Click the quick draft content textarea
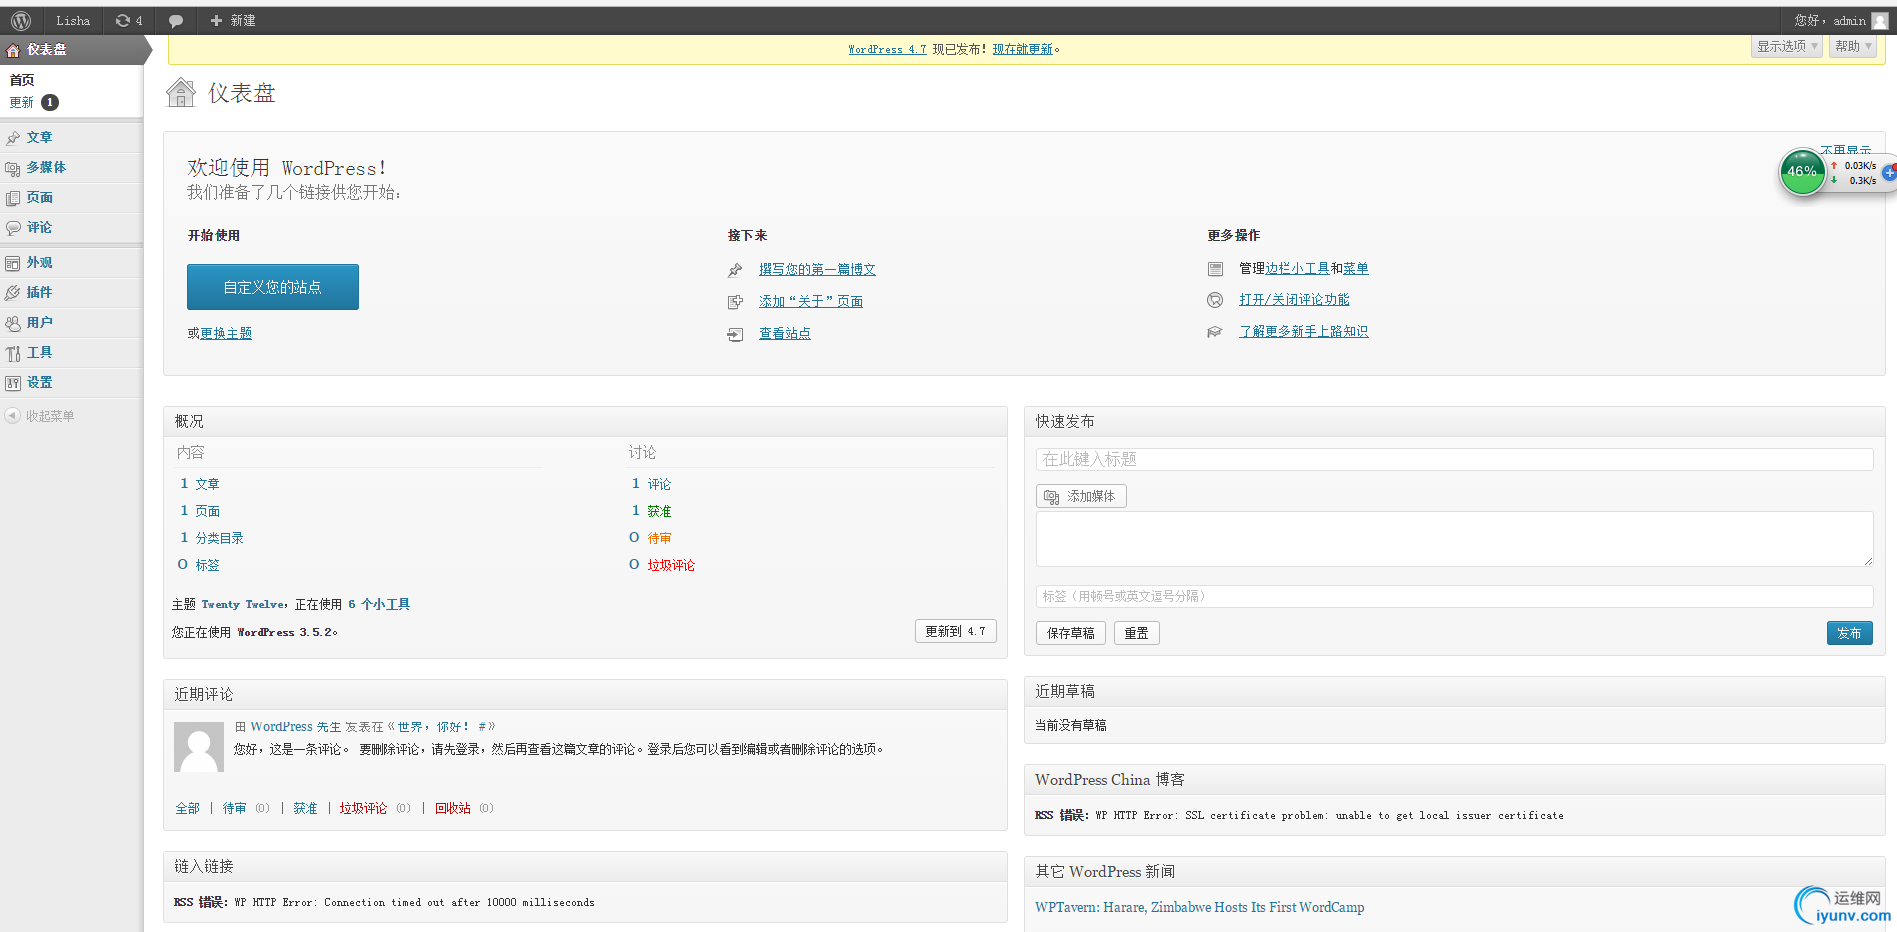 1454,539
